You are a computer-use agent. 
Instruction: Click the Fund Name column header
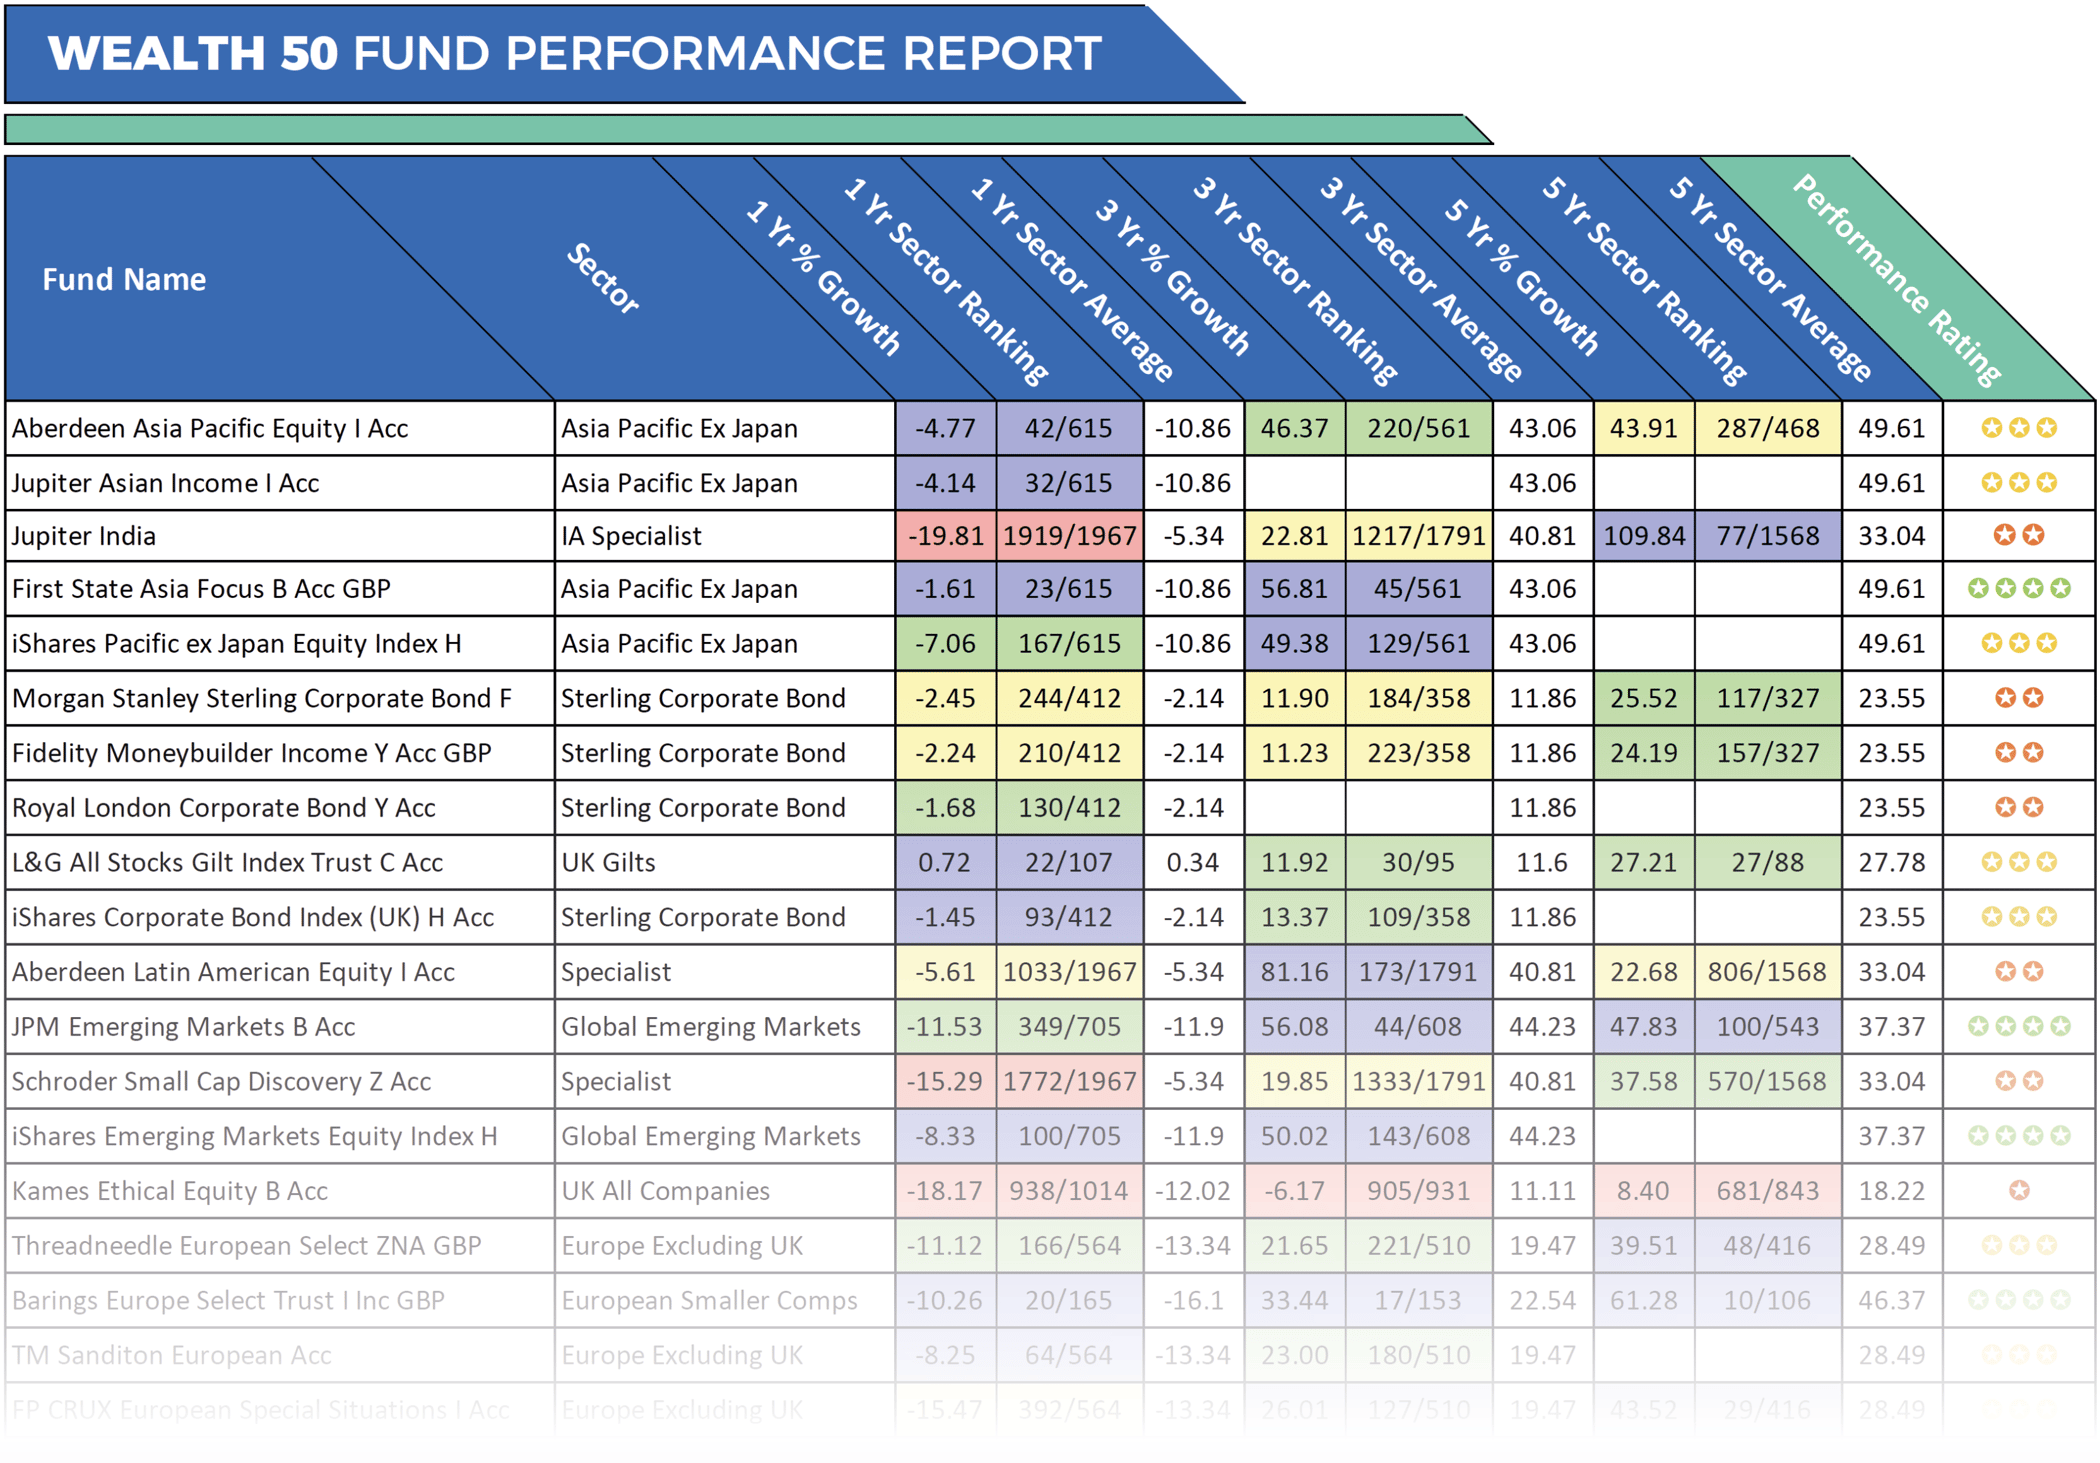tap(124, 280)
